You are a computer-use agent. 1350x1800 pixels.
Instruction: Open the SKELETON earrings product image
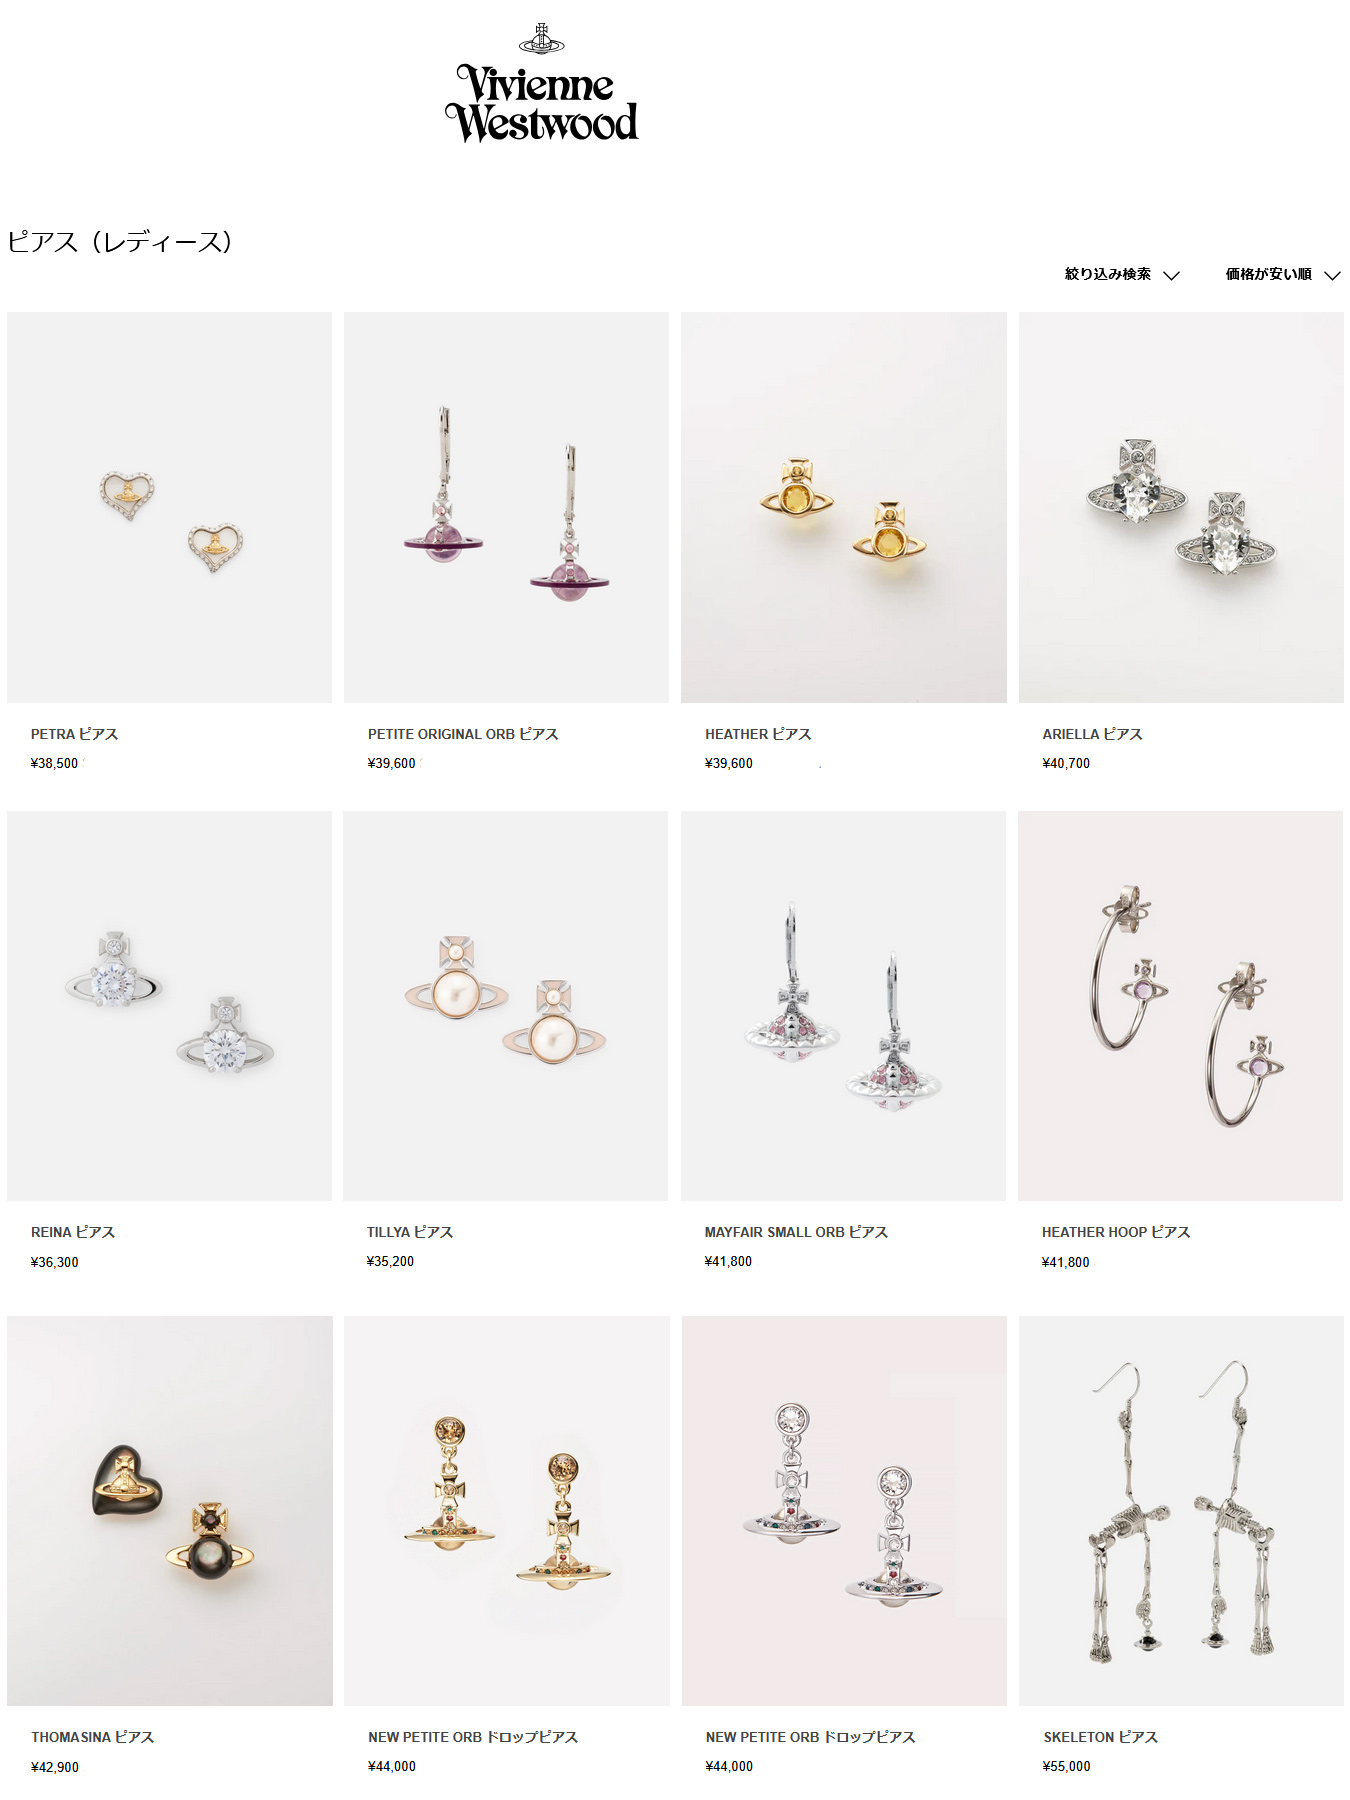[x=1181, y=1511]
